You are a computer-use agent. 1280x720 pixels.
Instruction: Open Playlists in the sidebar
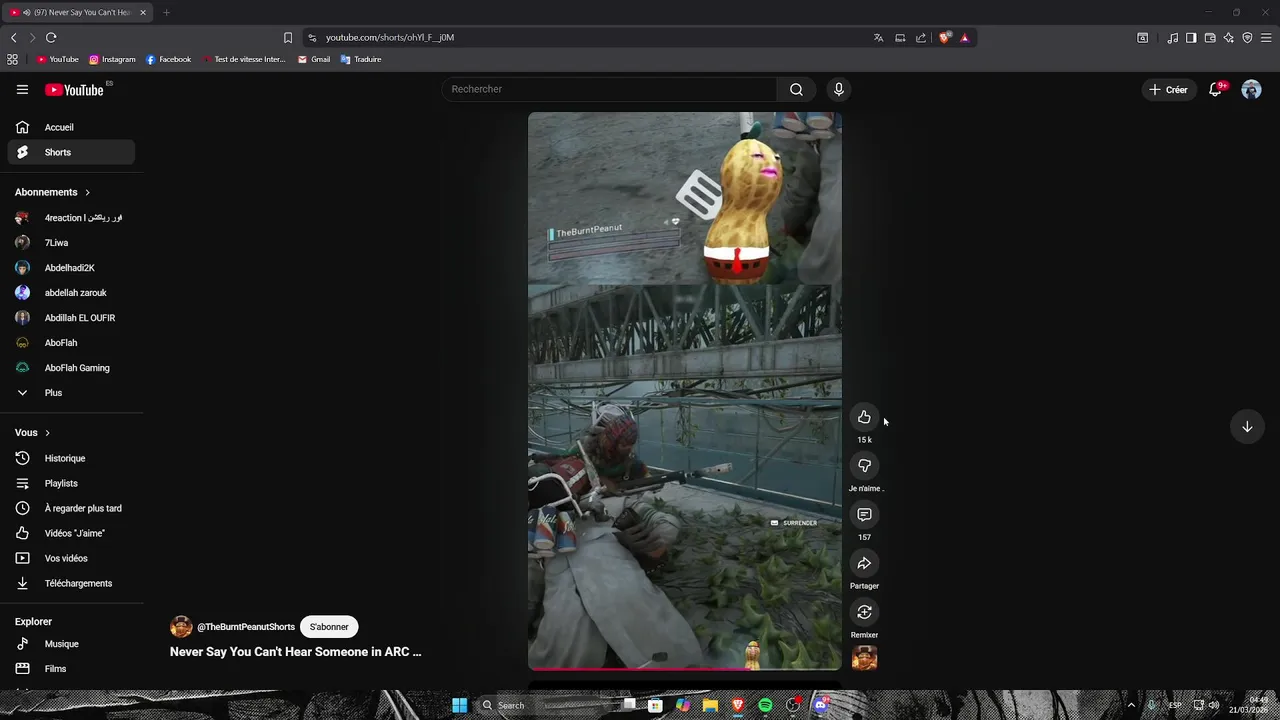[x=71, y=483]
